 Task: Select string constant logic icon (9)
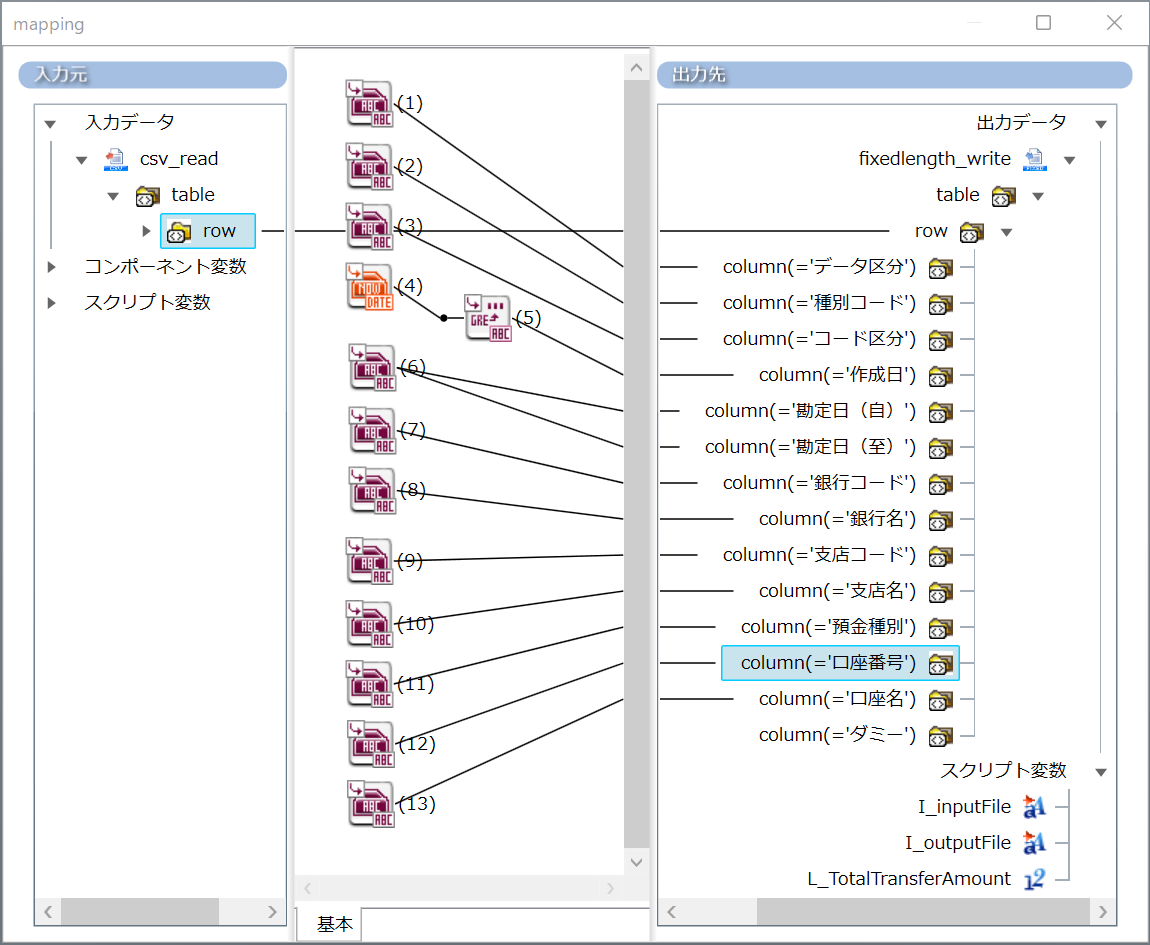tap(369, 561)
